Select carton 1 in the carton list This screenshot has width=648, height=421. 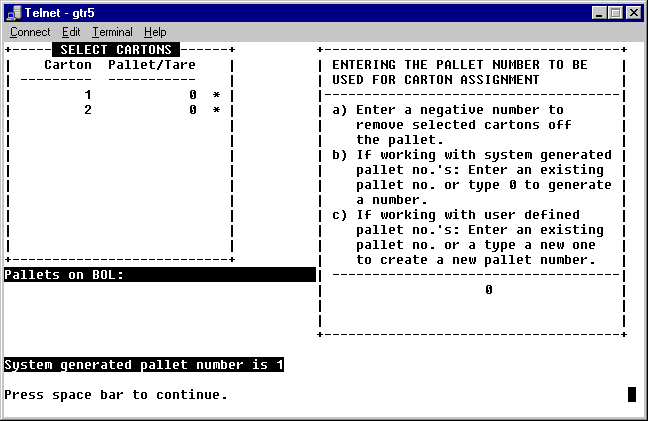[x=87, y=95]
